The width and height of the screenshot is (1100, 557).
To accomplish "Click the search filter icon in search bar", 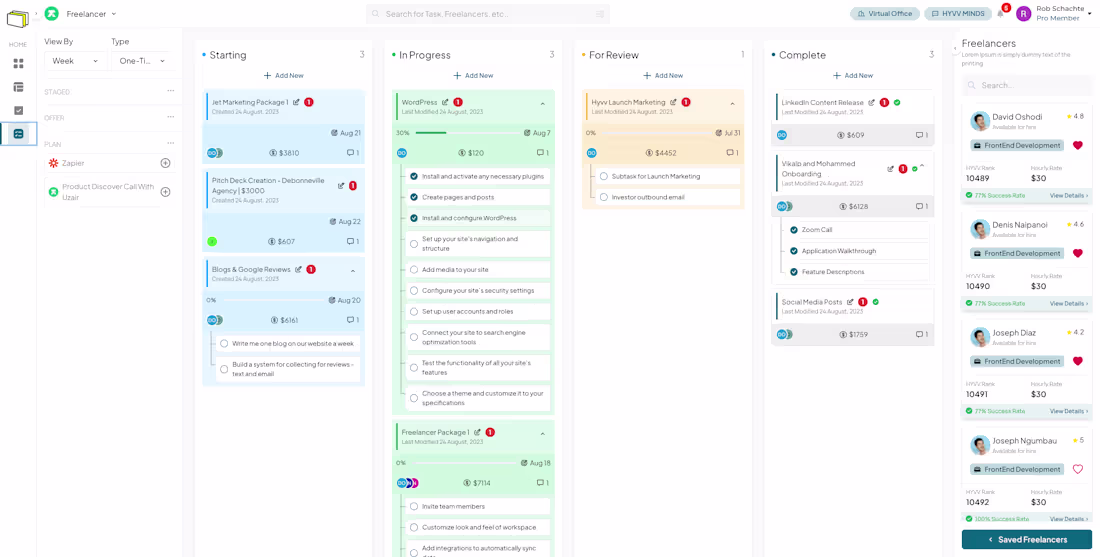I will point(600,14).
